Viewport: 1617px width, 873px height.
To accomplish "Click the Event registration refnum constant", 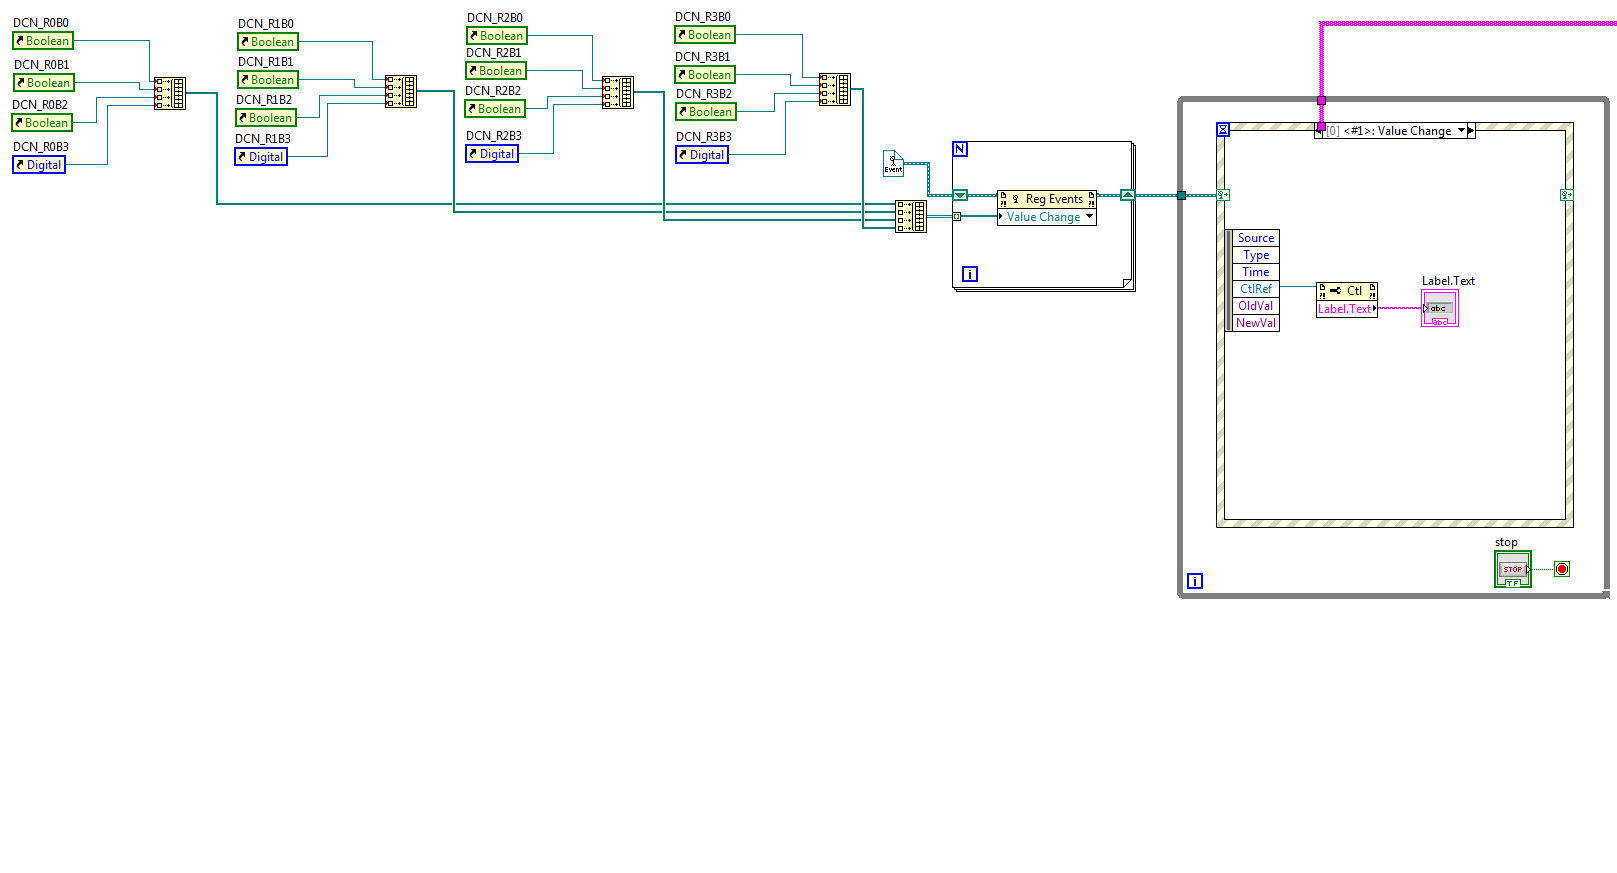I will click(x=893, y=163).
